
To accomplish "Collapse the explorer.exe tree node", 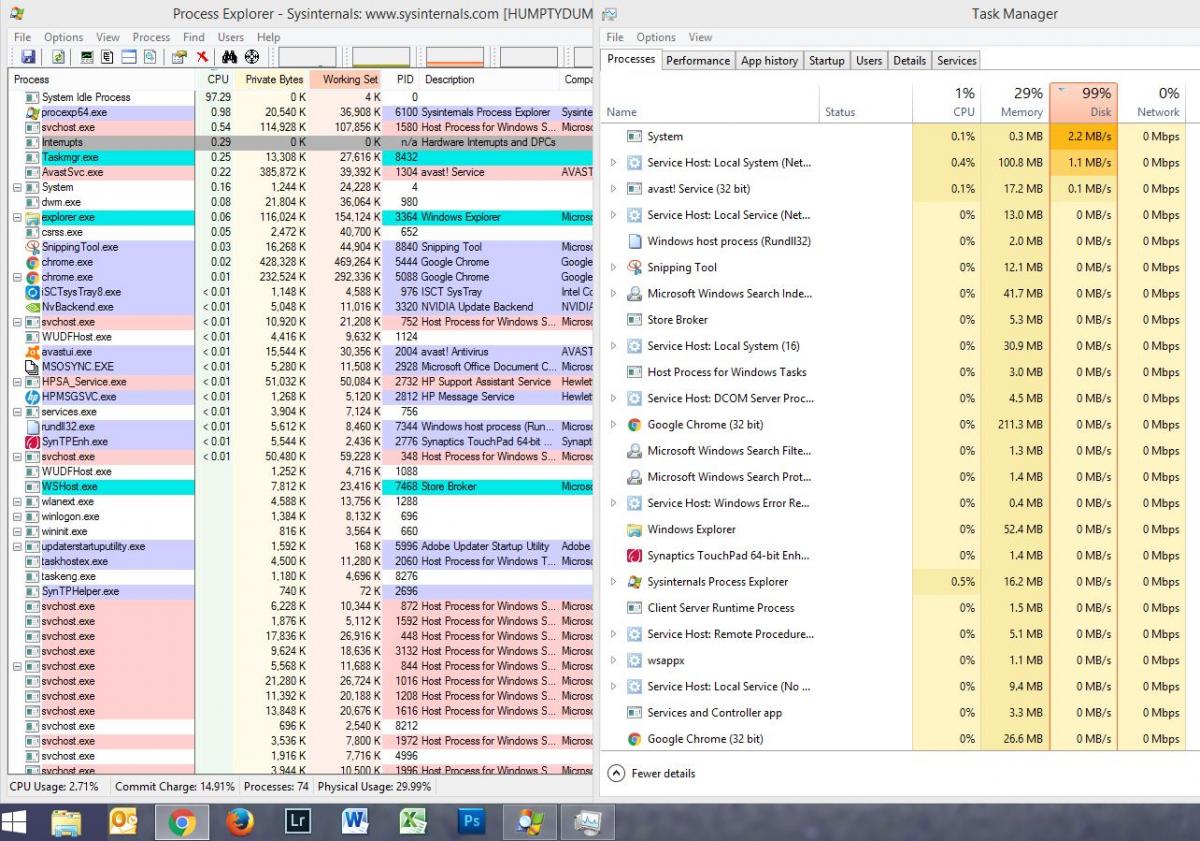I will tap(17, 217).
